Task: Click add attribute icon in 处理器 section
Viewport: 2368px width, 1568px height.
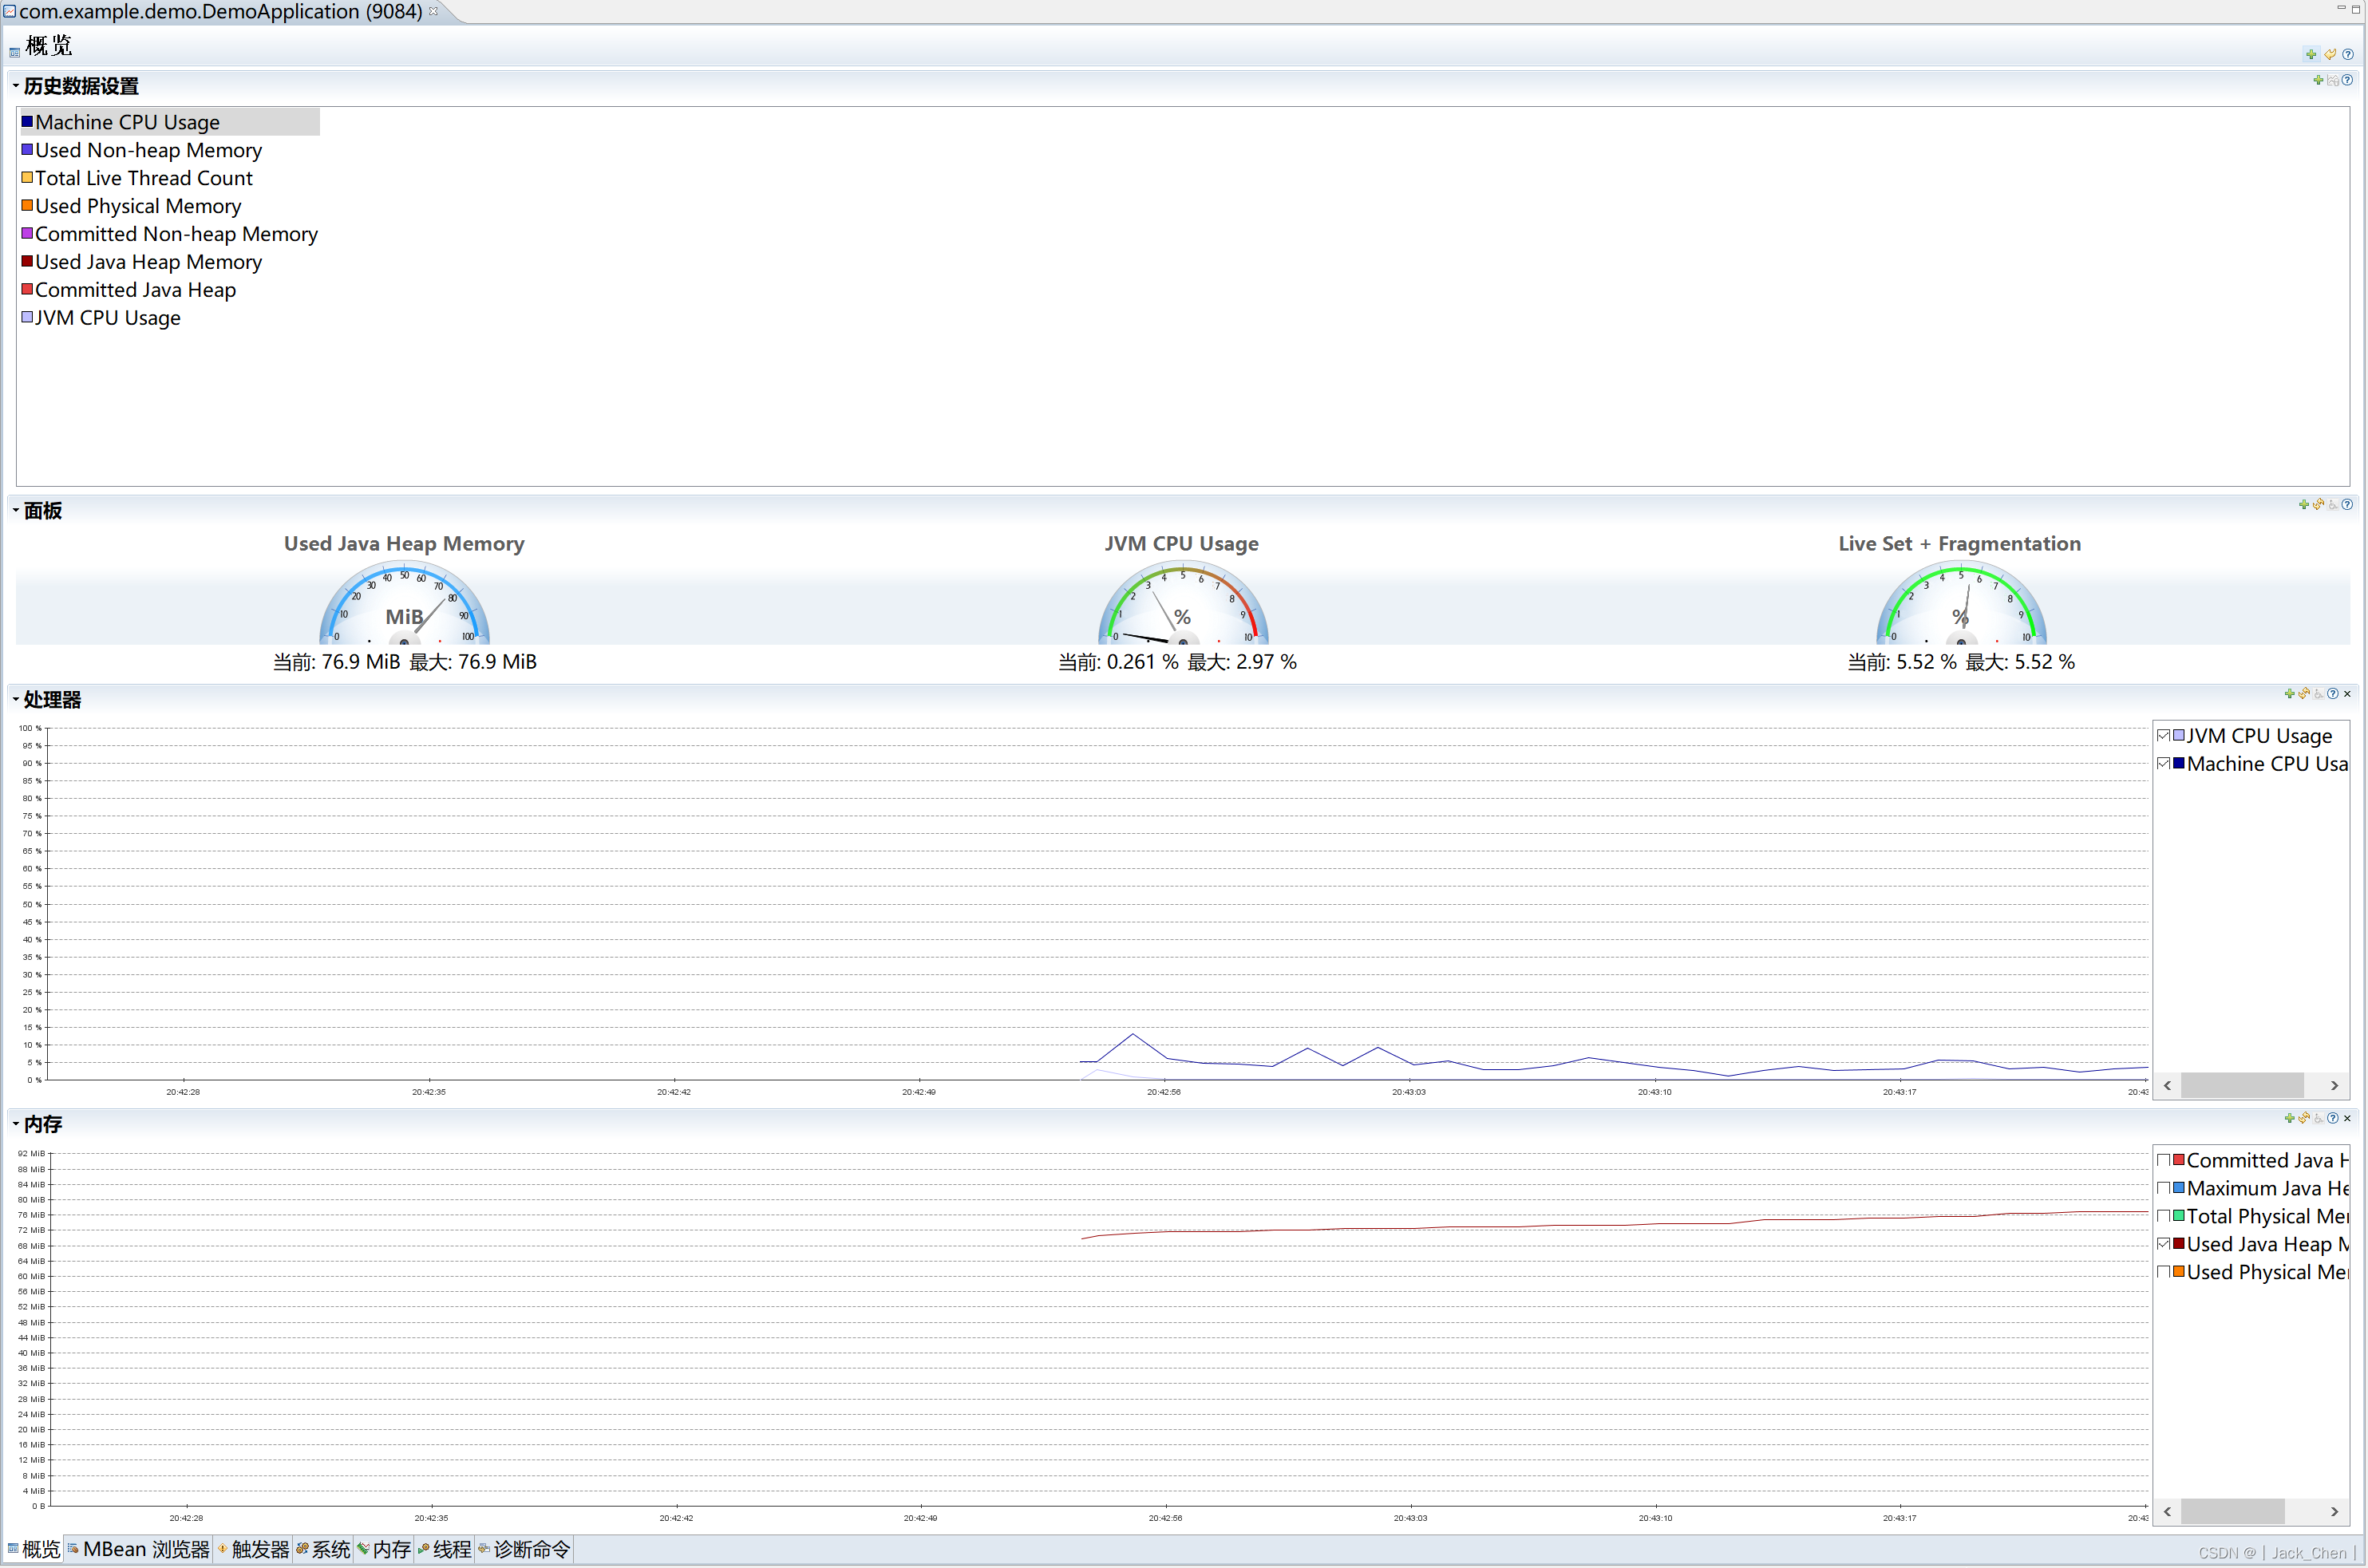Action: 2289,694
